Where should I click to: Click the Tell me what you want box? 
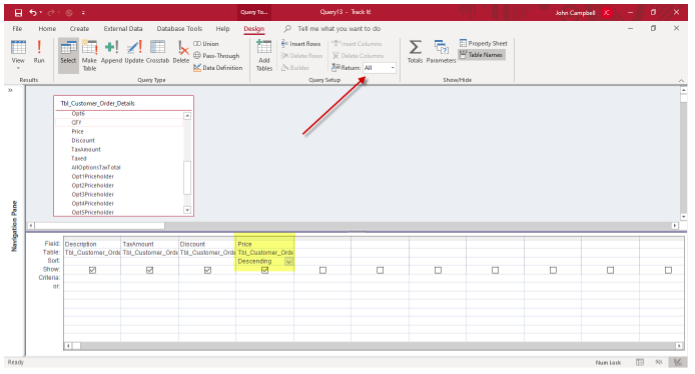click(339, 28)
